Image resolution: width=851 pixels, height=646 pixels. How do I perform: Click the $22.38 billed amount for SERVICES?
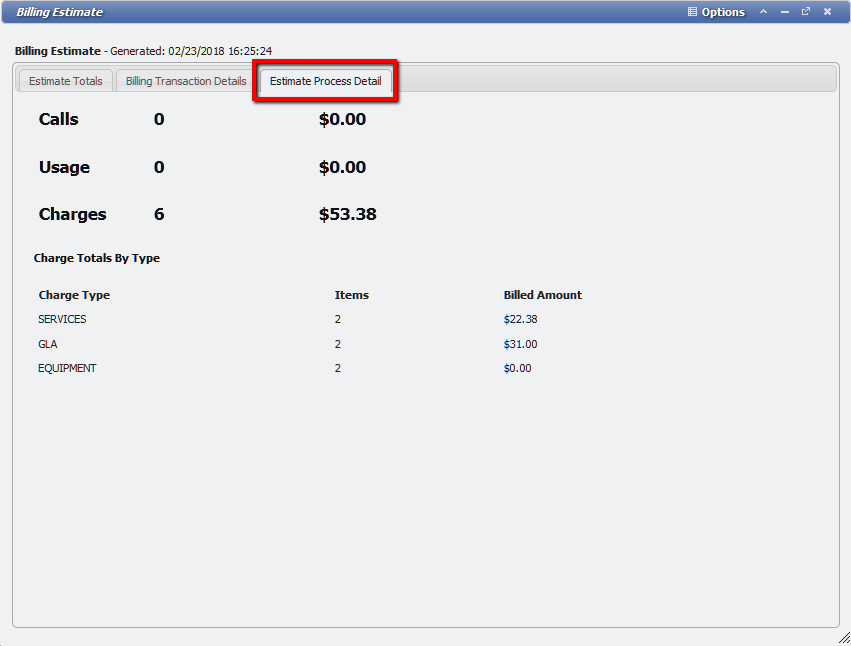518,319
